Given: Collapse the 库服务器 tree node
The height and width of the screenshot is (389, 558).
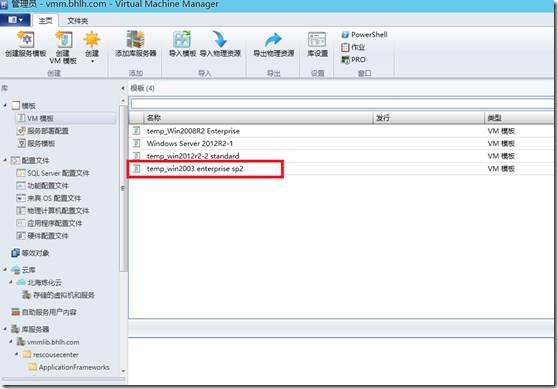Looking at the screenshot, I should [x=5, y=329].
